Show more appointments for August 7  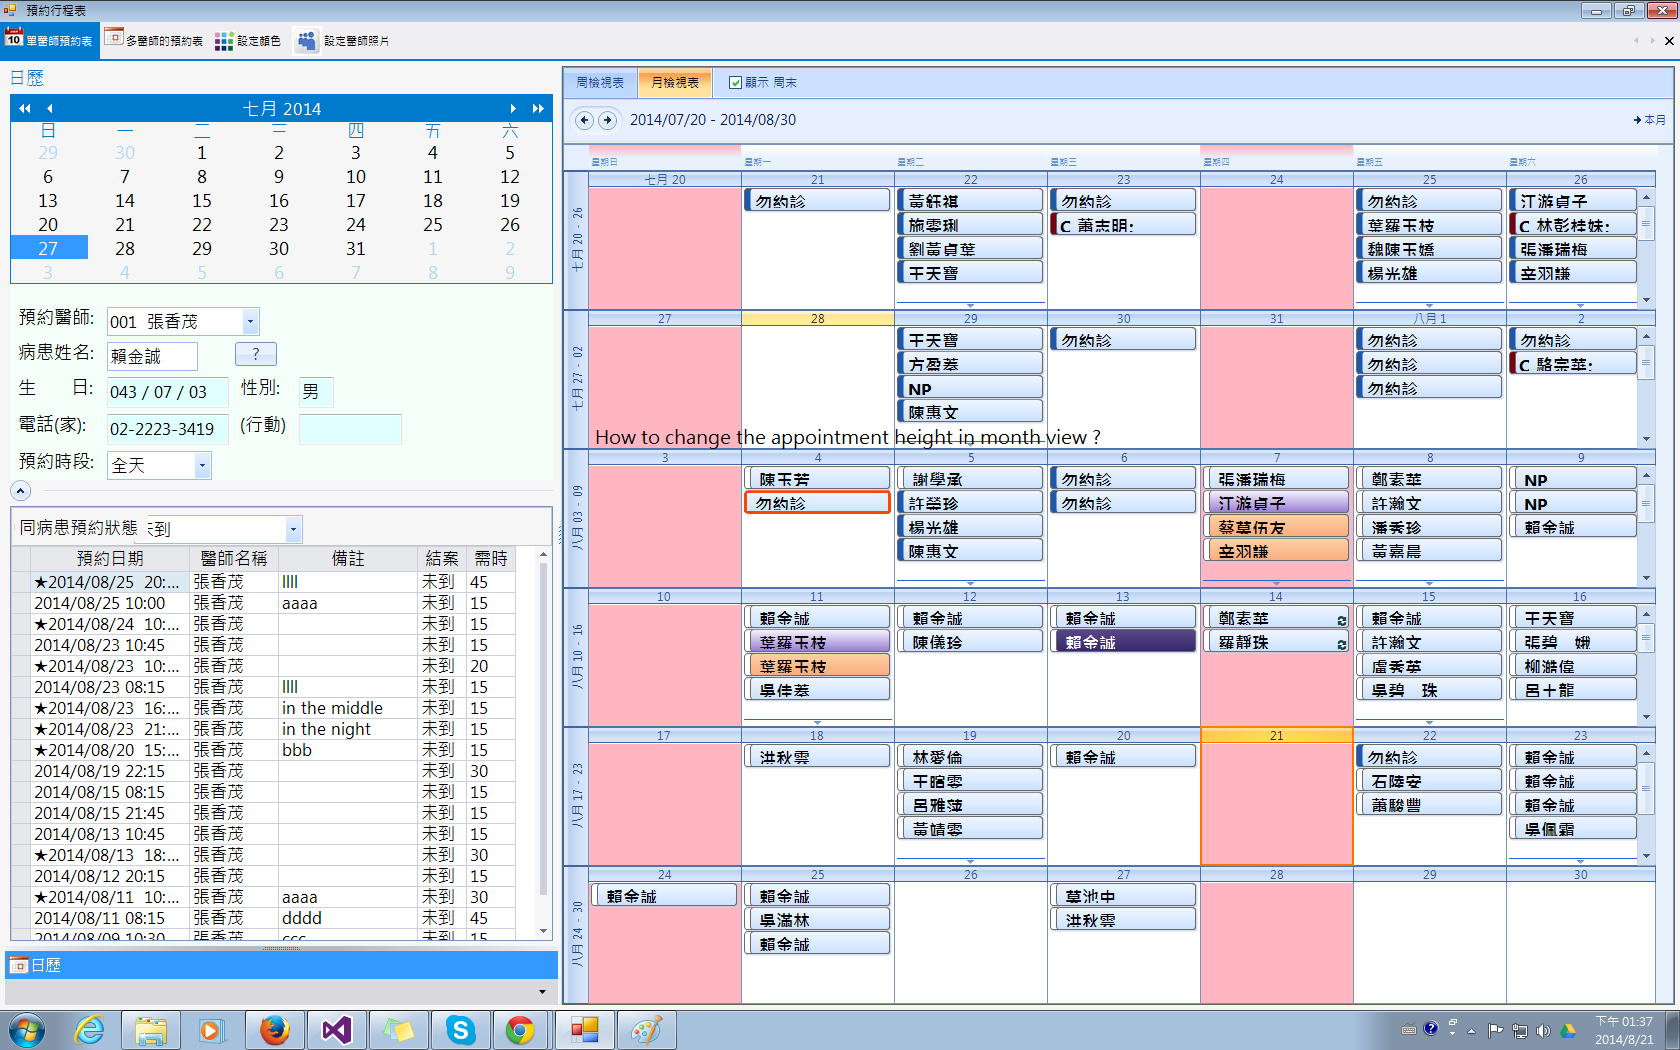[1276, 583]
